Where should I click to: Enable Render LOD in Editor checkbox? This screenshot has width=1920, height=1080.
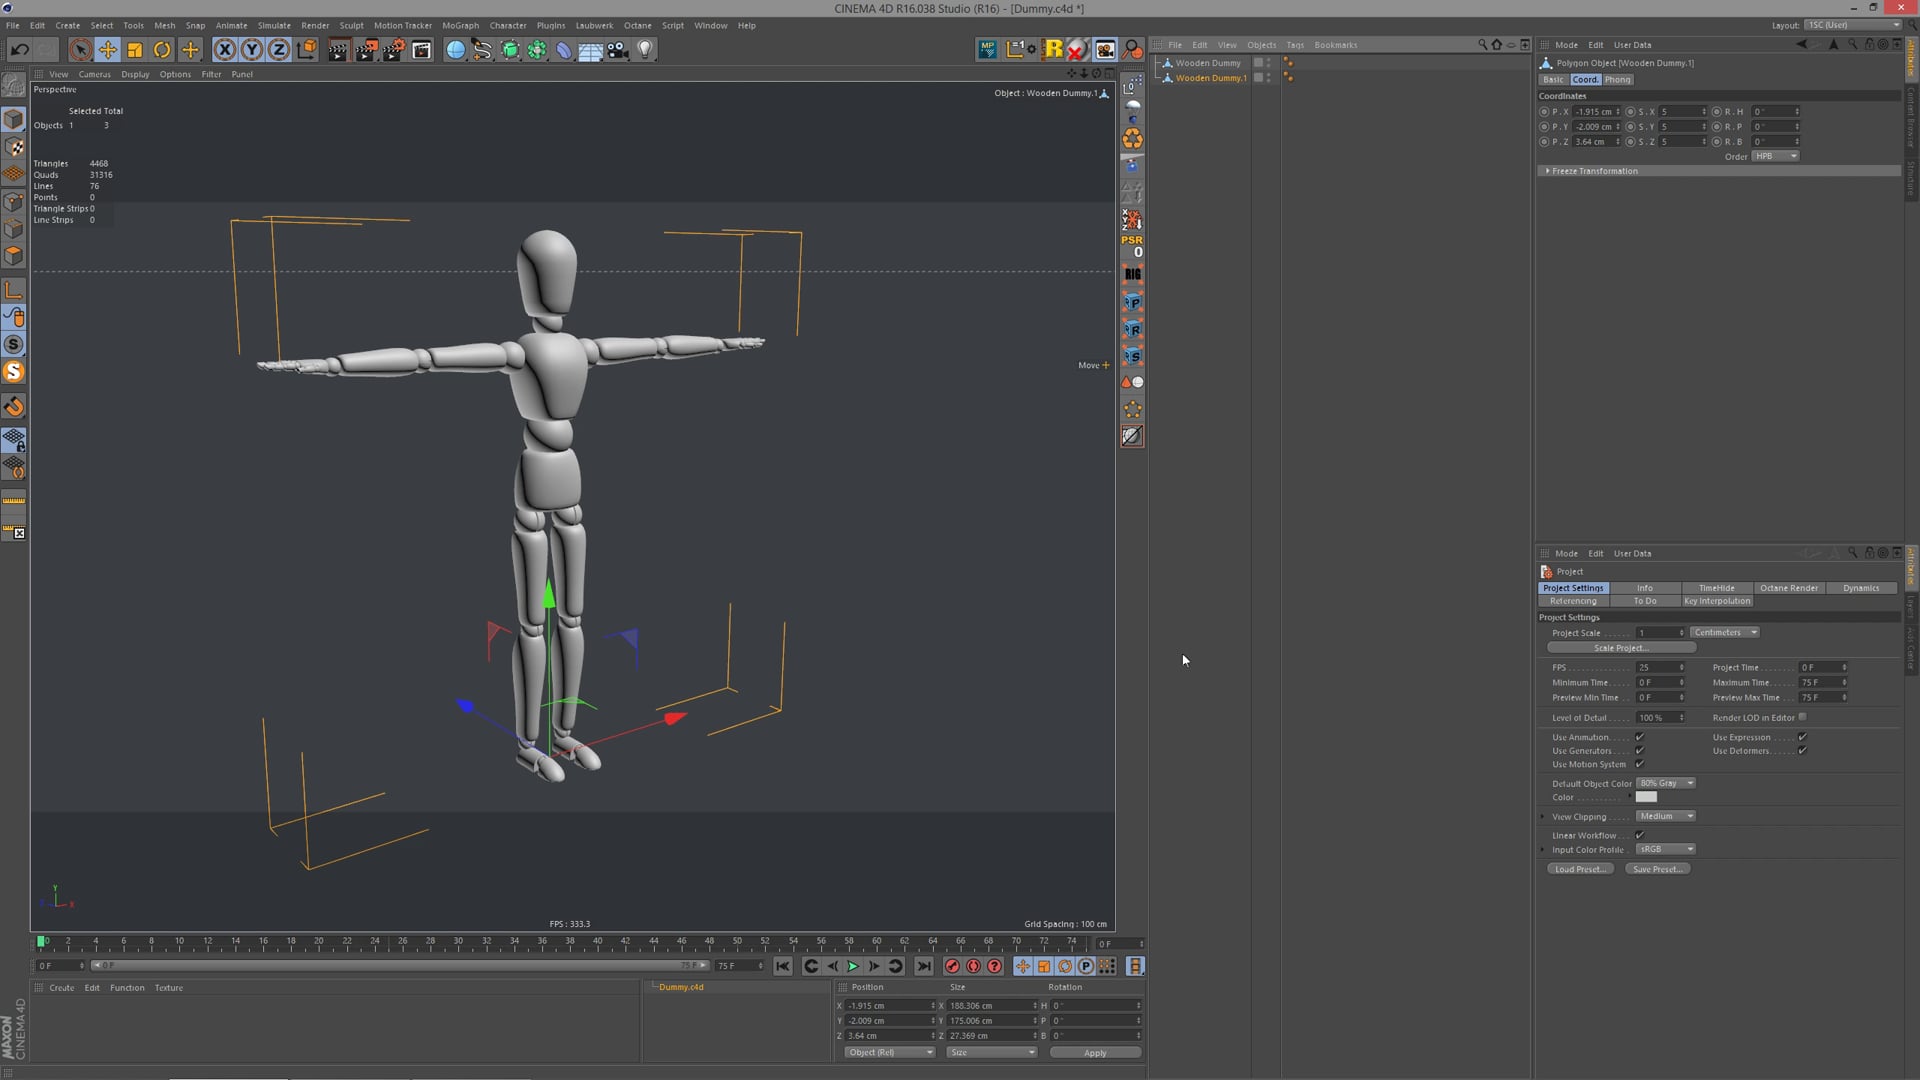pos(1802,717)
